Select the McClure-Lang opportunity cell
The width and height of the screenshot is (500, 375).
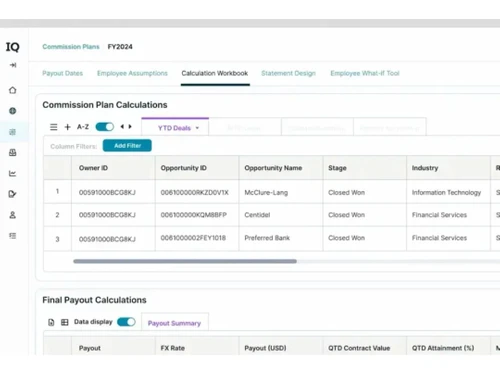coord(281,192)
